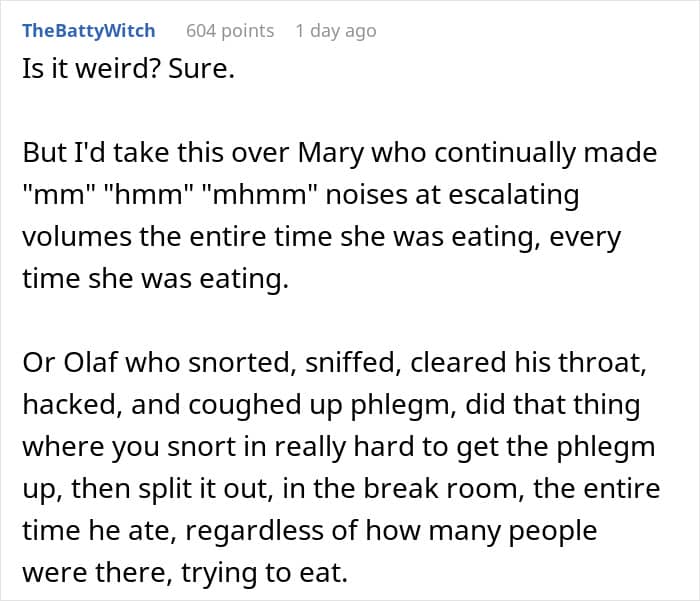Click the line 'time she was eating.'
The width and height of the screenshot is (700, 601).
coord(155,279)
